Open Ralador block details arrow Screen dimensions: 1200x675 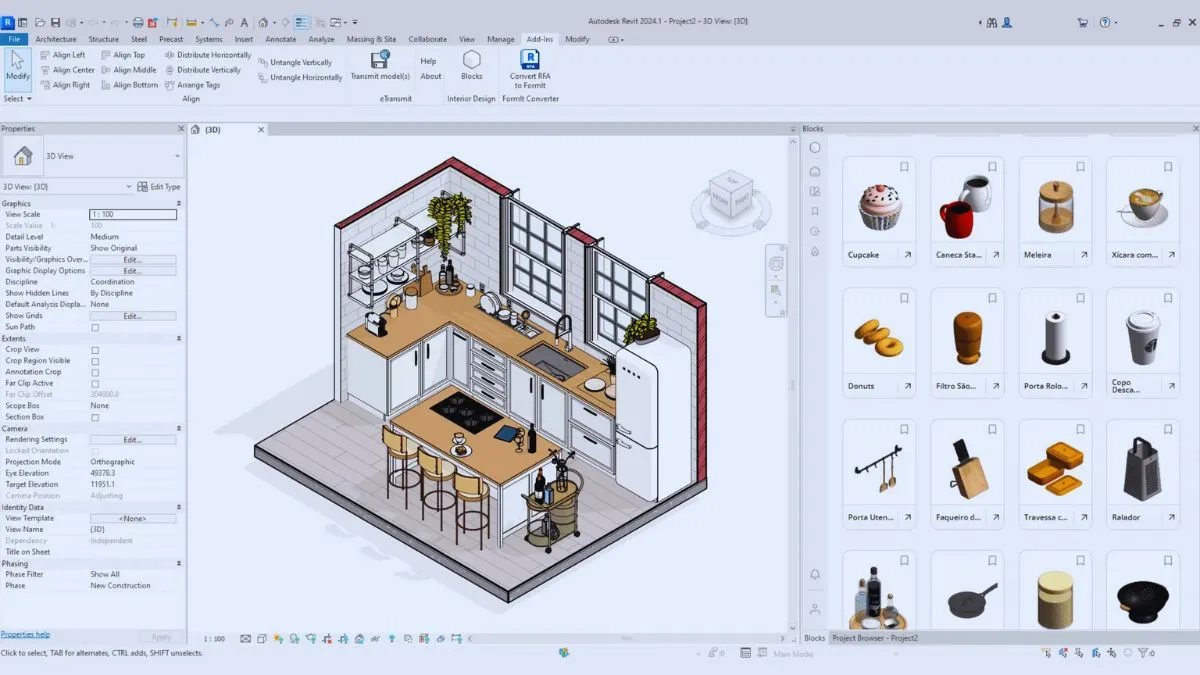pos(1172,517)
